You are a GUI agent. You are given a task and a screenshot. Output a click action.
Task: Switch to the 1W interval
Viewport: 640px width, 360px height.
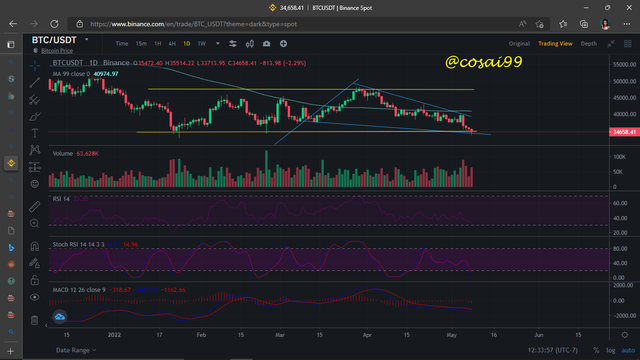[202, 44]
